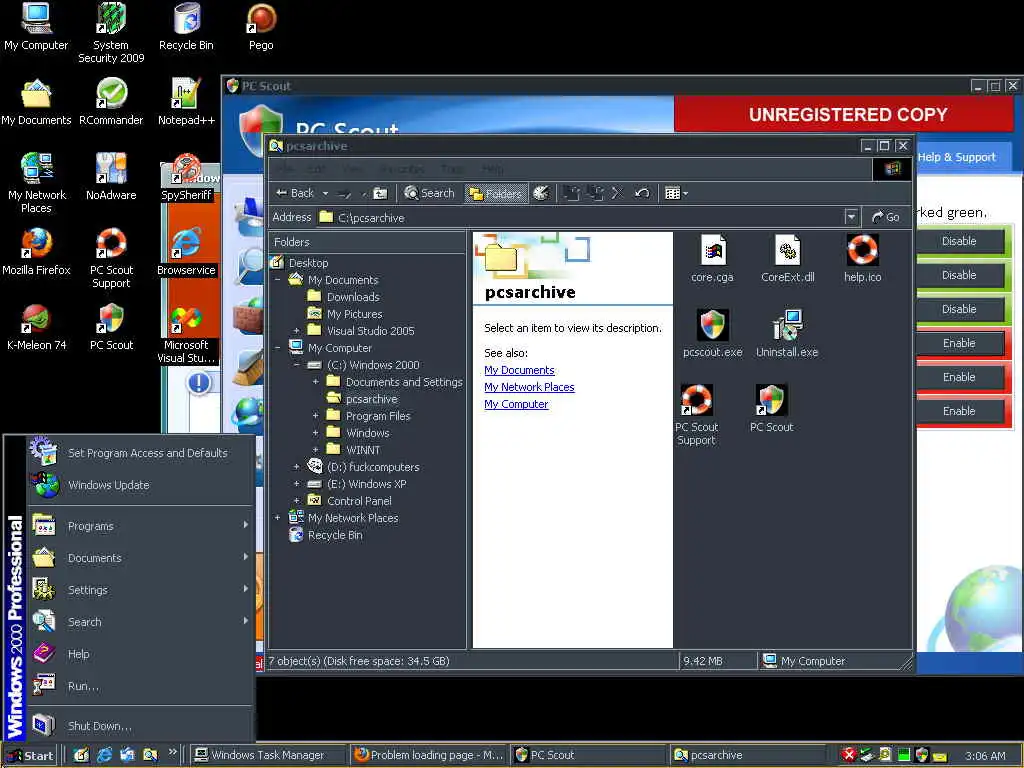This screenshot has height=768, width=1024.
Task: Click red X shield tray icon
Action: click(x=848, y=755)
